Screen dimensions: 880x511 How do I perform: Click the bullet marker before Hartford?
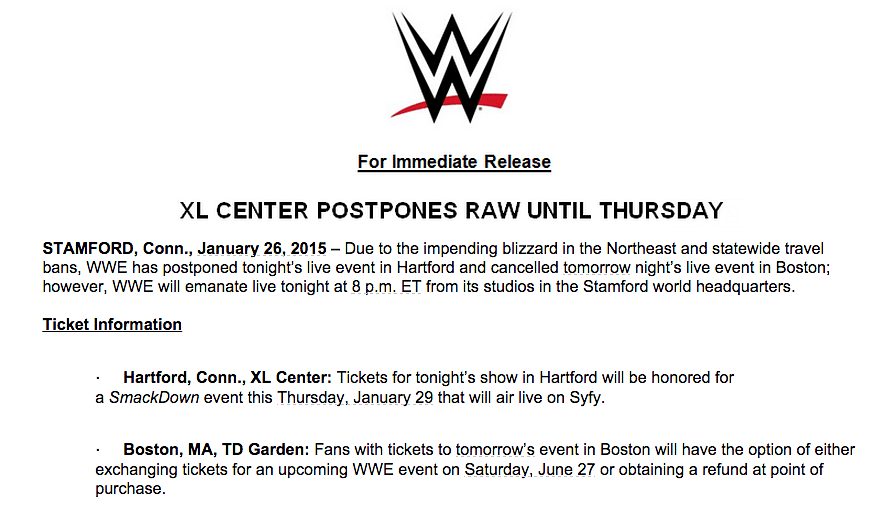coord(98,379)
